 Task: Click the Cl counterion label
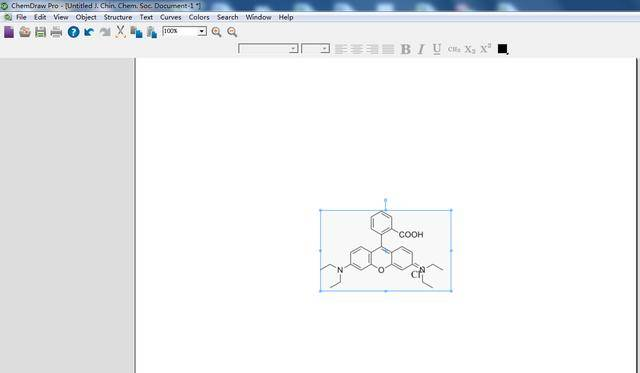tap(415, 275)
